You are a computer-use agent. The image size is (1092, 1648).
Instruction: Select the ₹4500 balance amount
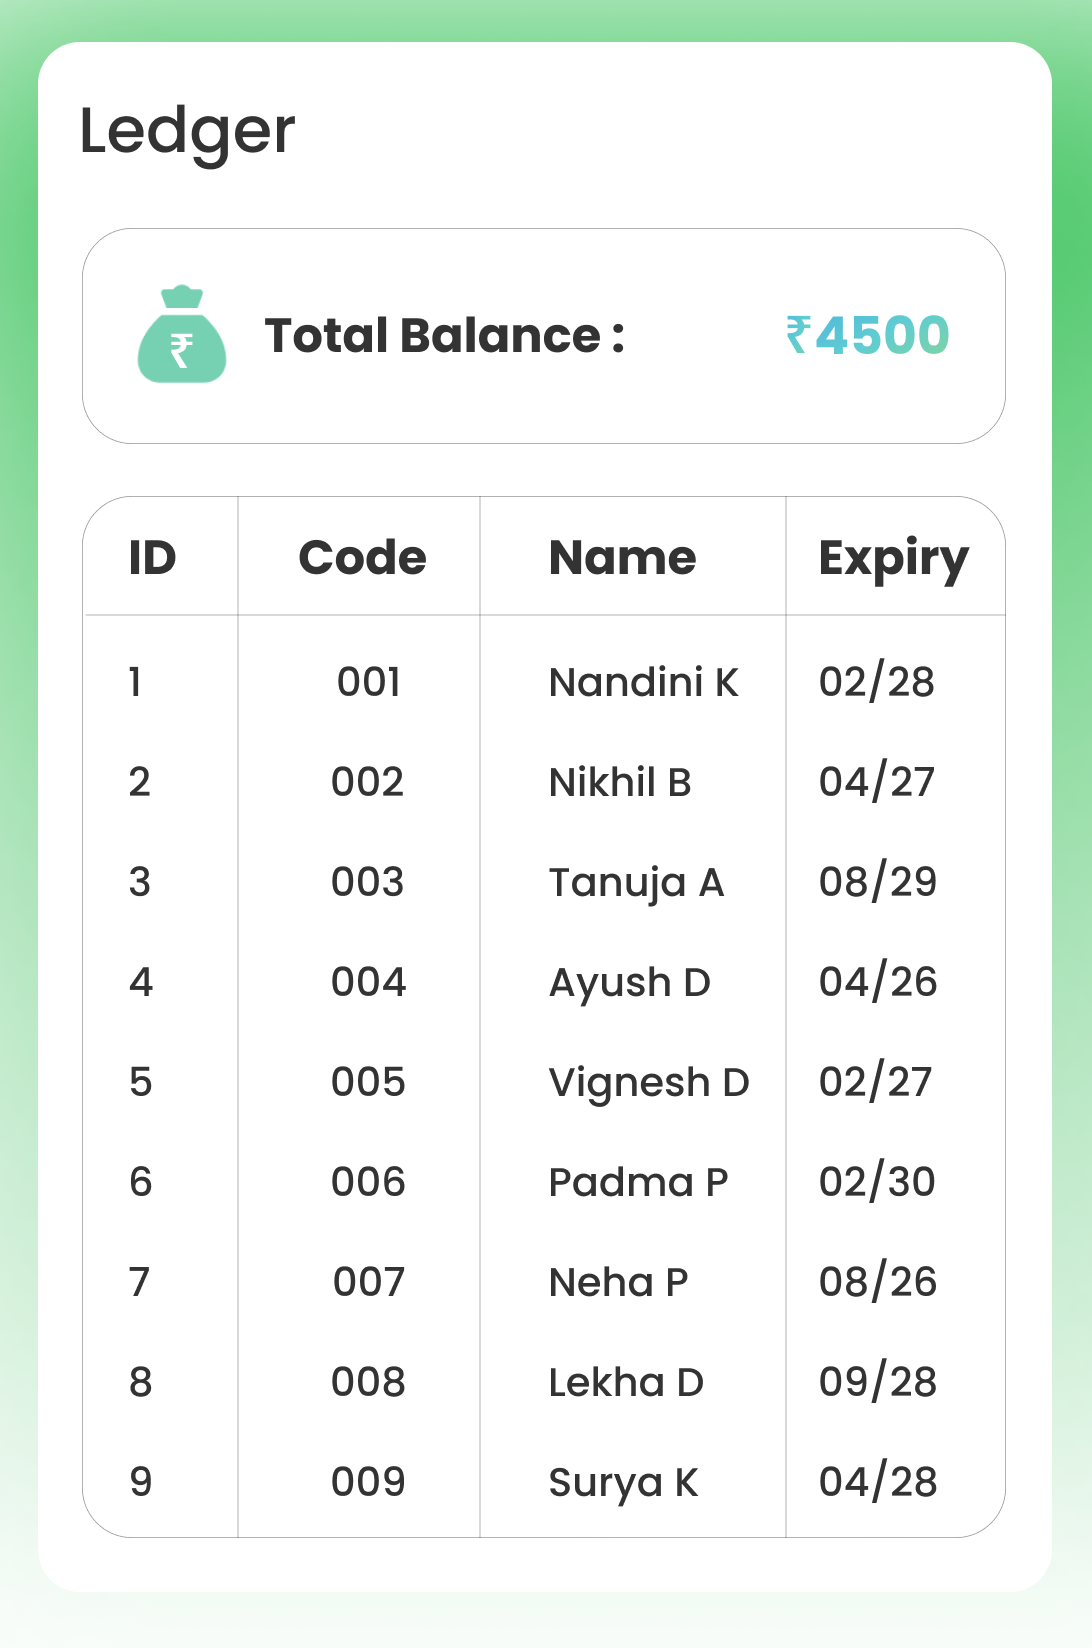pyautogui.click(x=867, y=336)
